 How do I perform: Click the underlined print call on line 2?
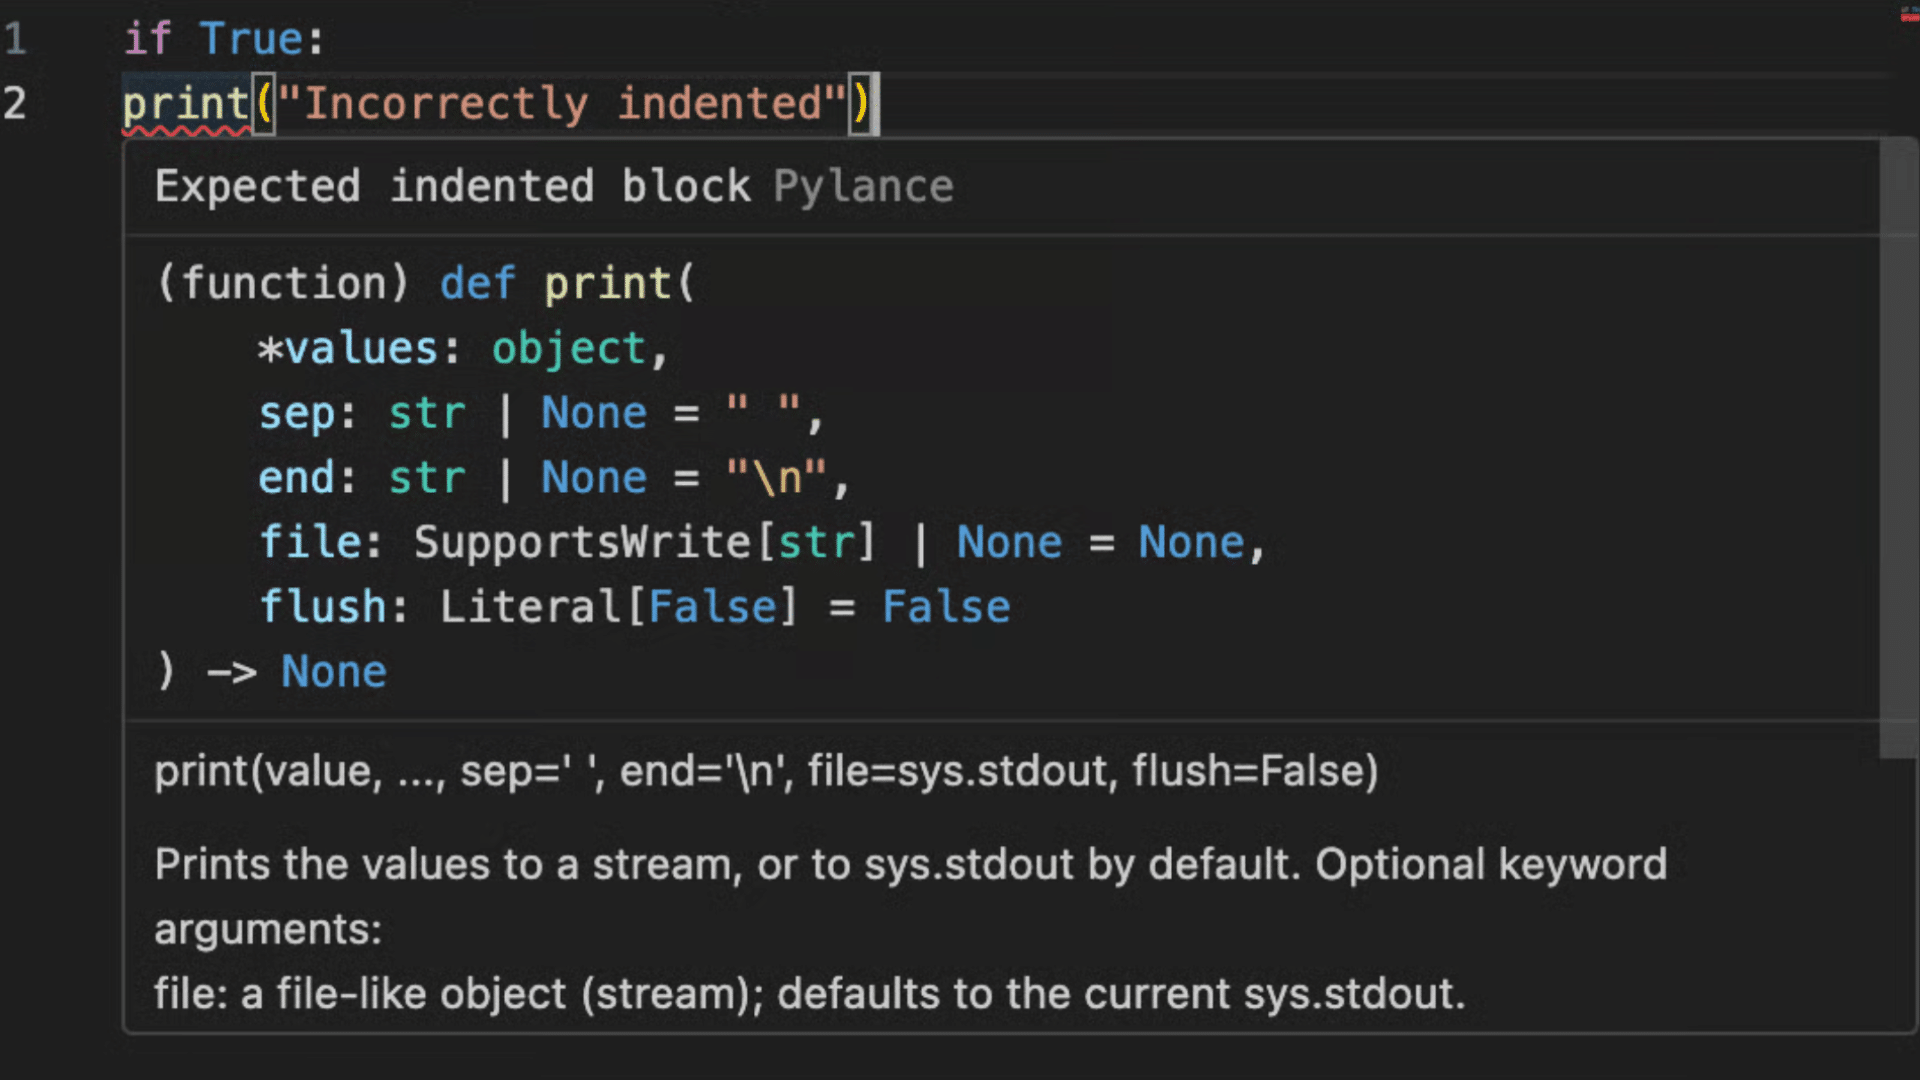click(187, 104)
